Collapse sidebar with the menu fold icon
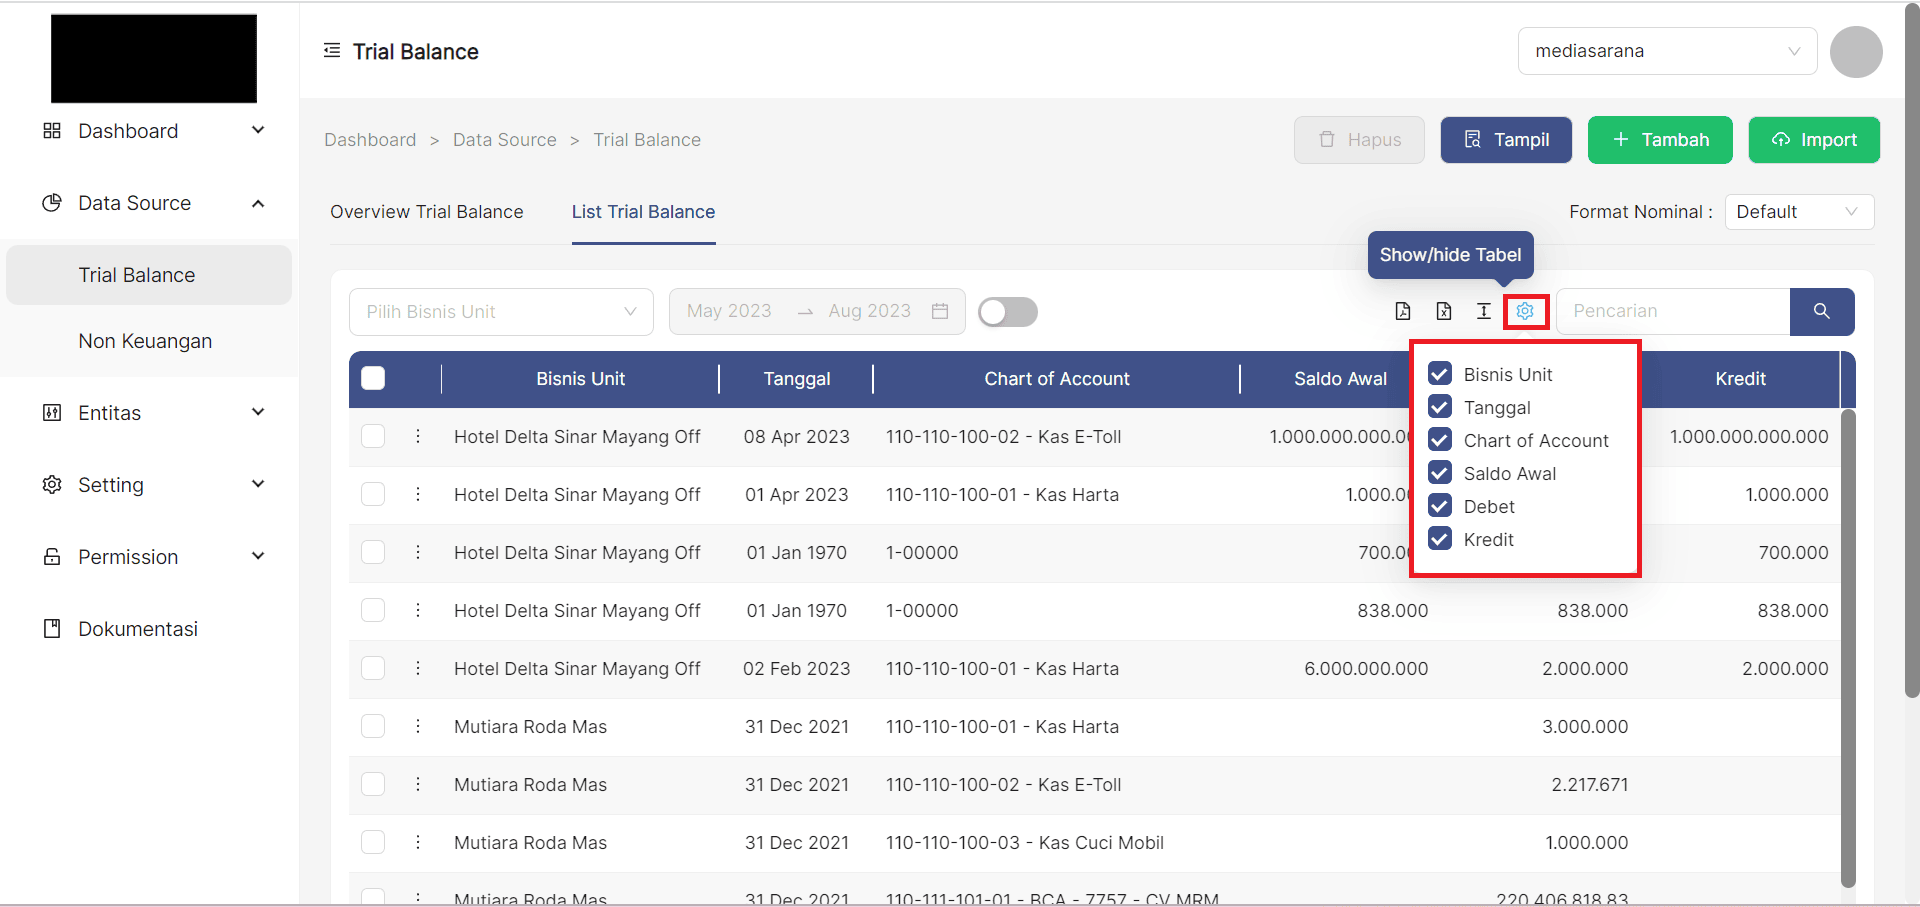The height and width of the screenshot is (907, 1920). [x=332, y=51]
